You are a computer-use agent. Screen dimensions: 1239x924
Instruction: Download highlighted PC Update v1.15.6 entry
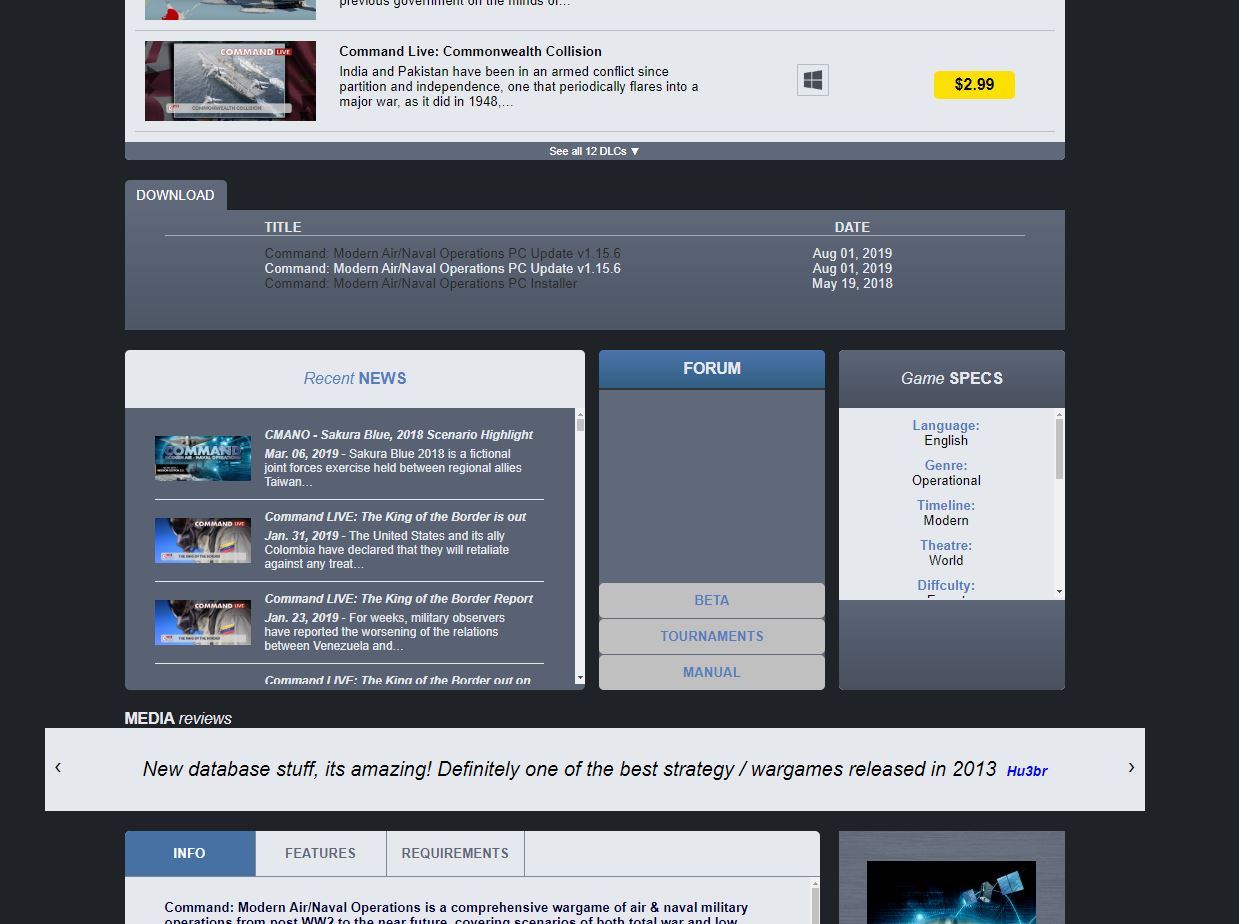click(x=442, y=268)
